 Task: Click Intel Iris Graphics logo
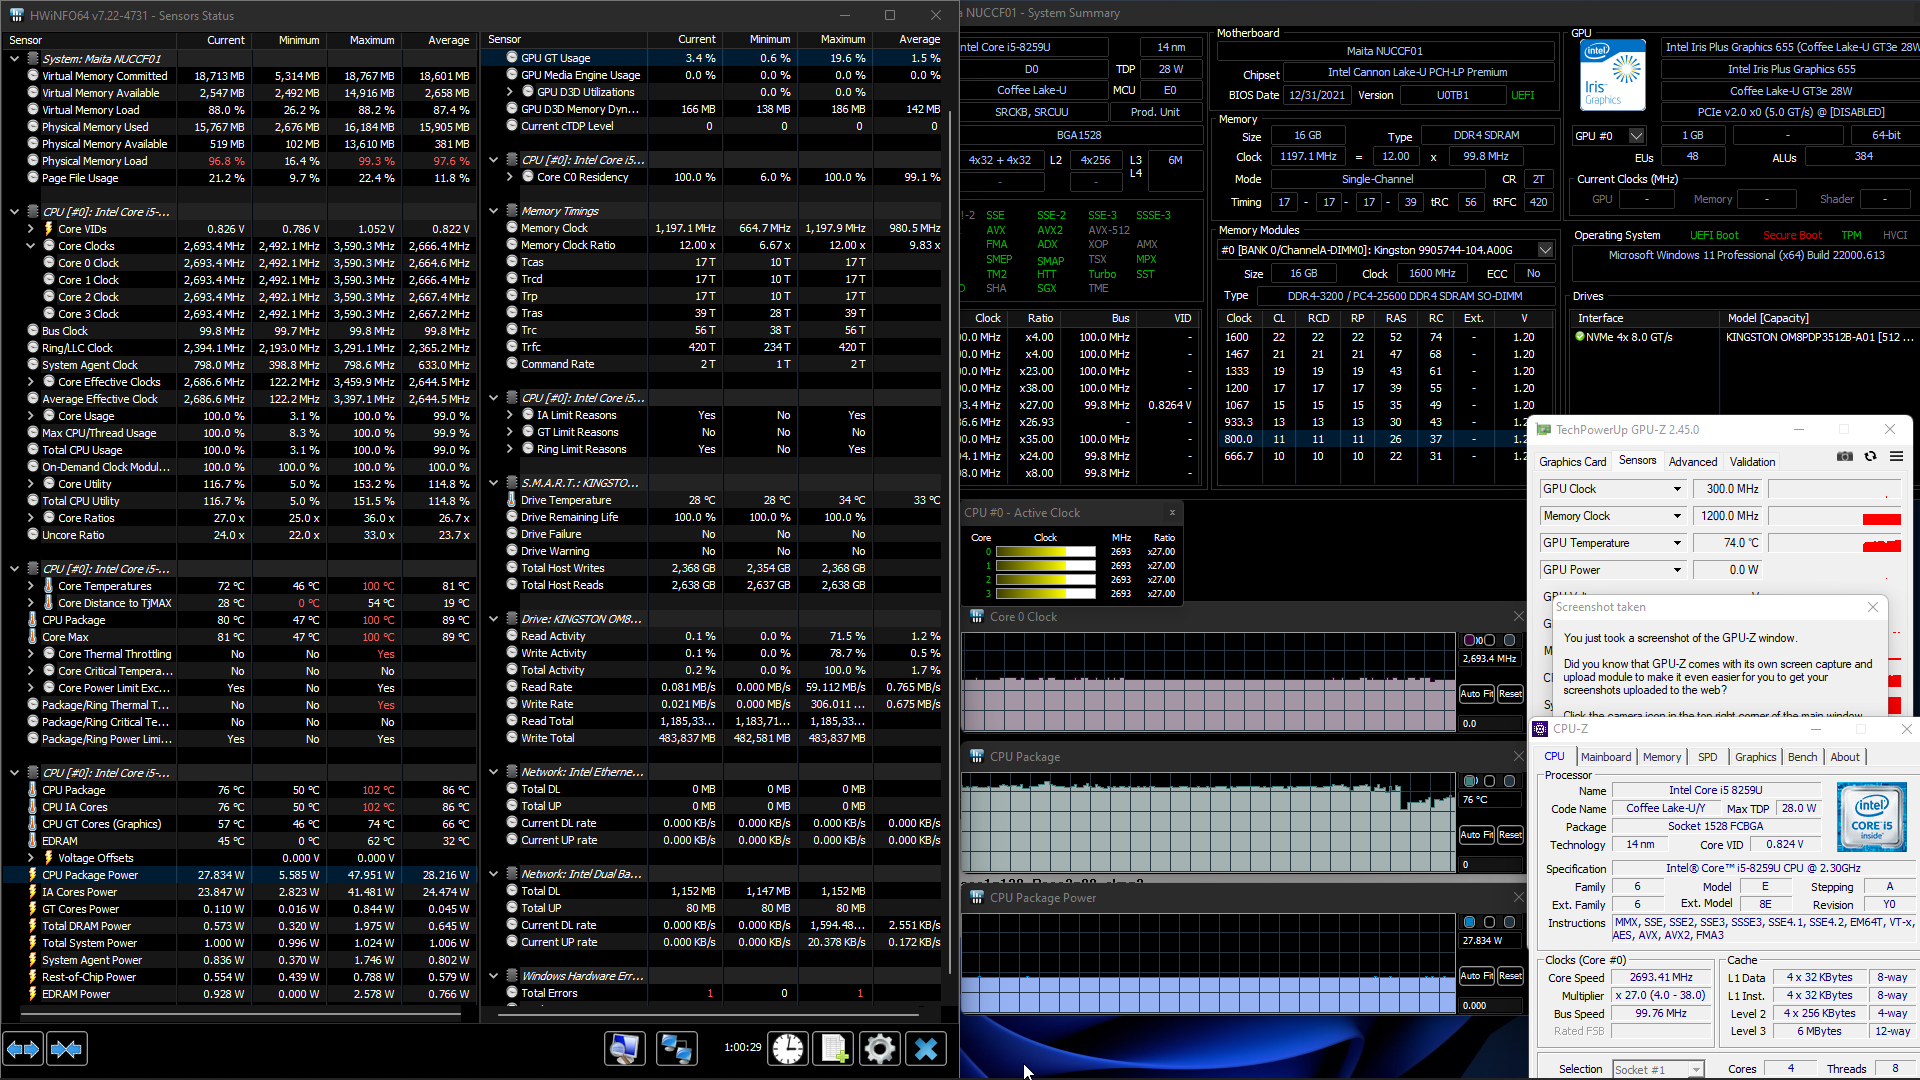pos(1613,75)
